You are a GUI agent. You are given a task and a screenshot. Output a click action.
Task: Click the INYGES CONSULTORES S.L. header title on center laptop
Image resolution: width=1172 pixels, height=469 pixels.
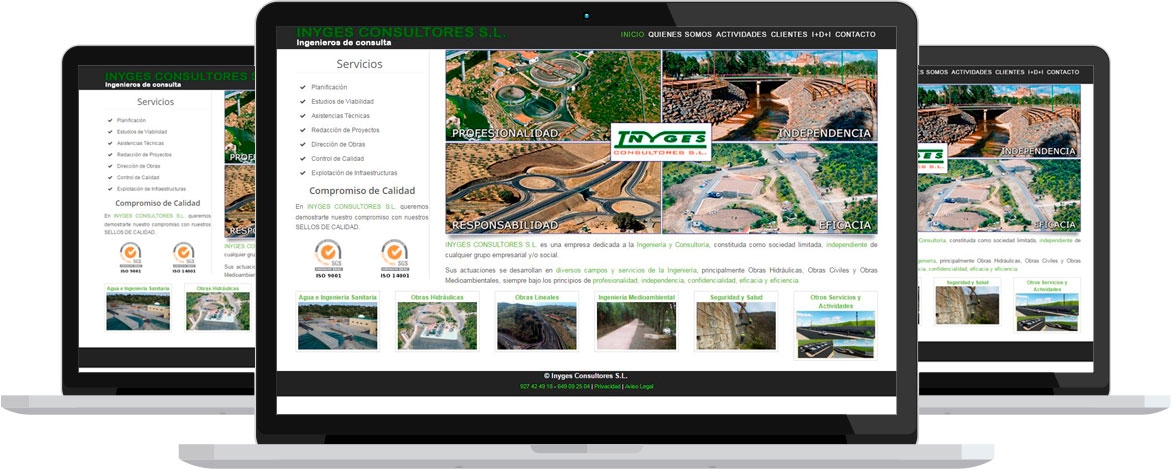pos(401,32)
